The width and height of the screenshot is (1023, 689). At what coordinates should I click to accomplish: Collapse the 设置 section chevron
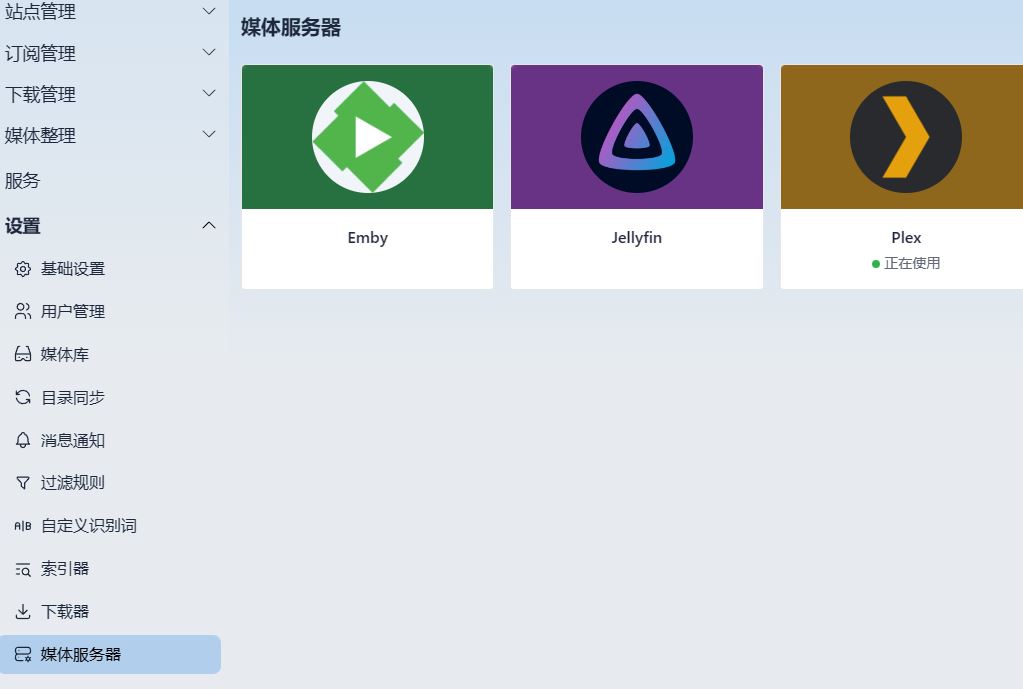tap(209, 225)
